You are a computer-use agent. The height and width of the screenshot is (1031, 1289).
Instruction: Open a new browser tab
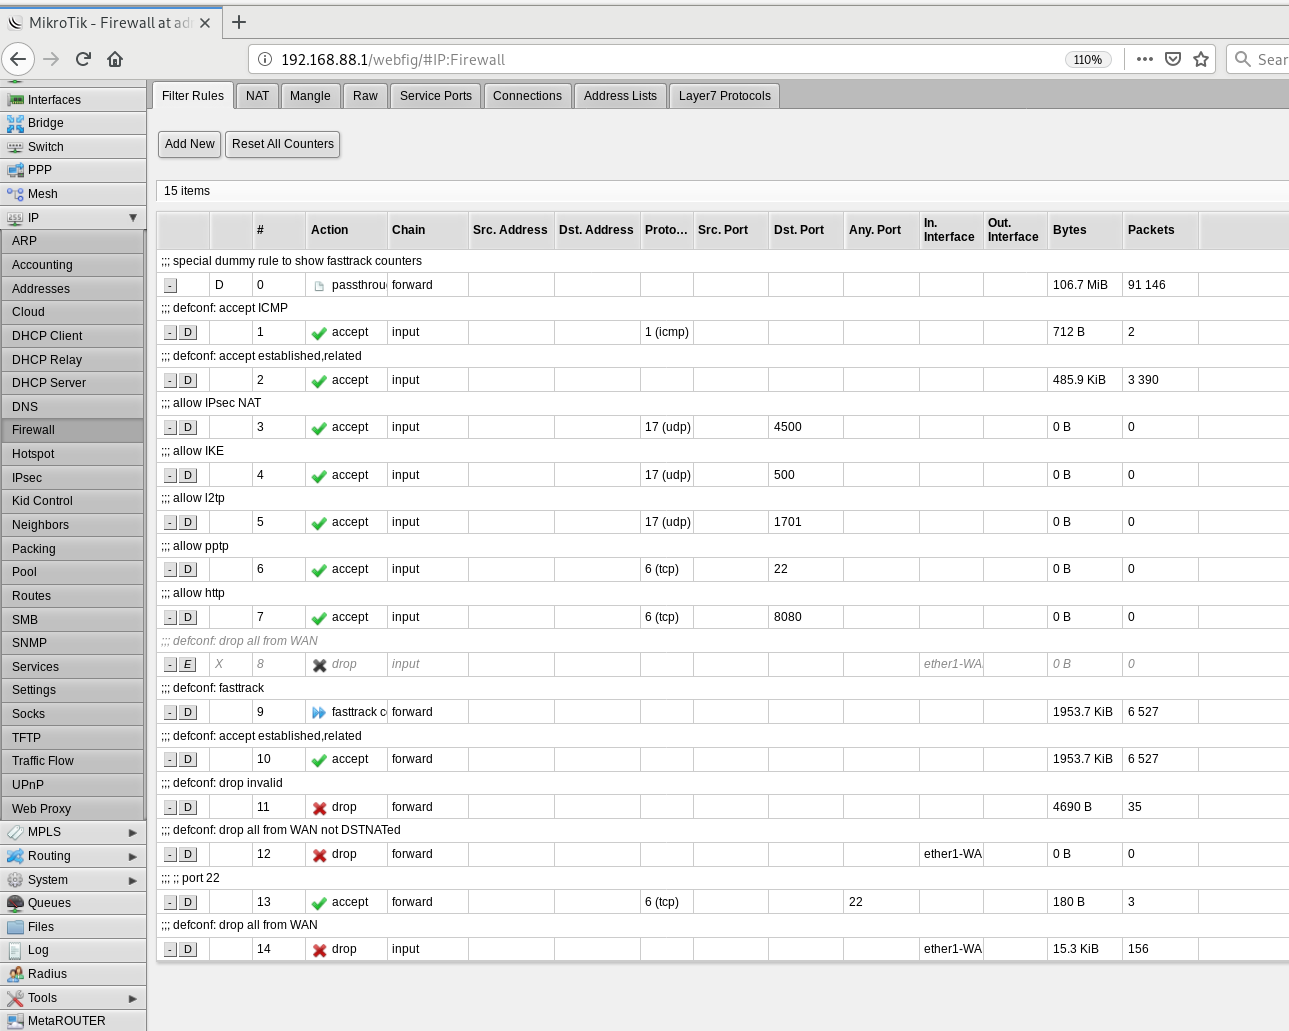pyautogui.click(x=239, y=22)
